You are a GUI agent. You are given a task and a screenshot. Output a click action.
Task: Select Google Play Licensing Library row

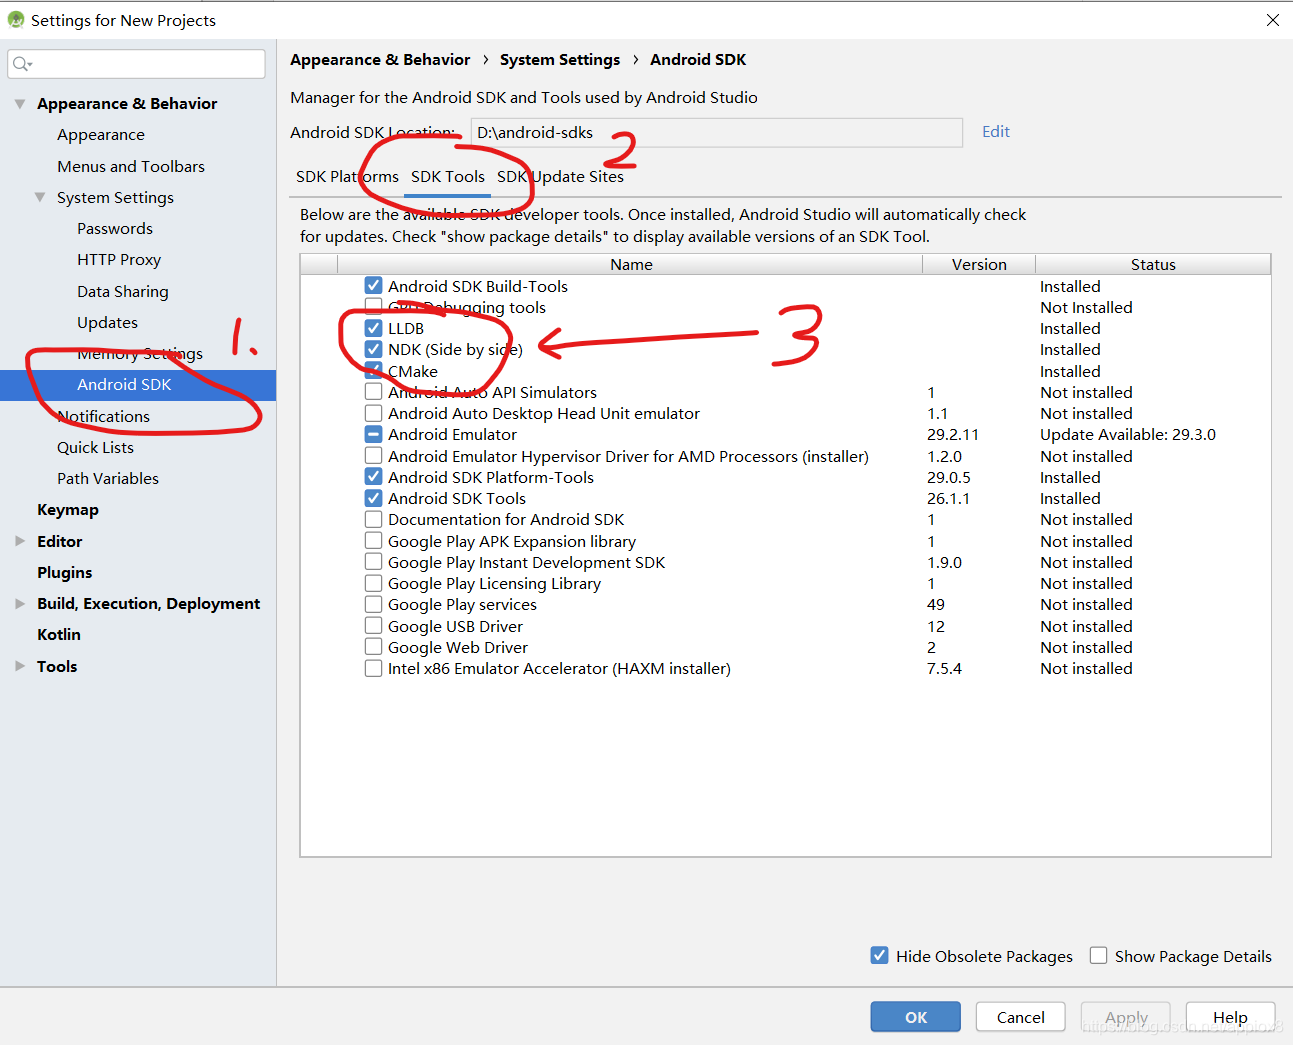[x=495, y=584]
